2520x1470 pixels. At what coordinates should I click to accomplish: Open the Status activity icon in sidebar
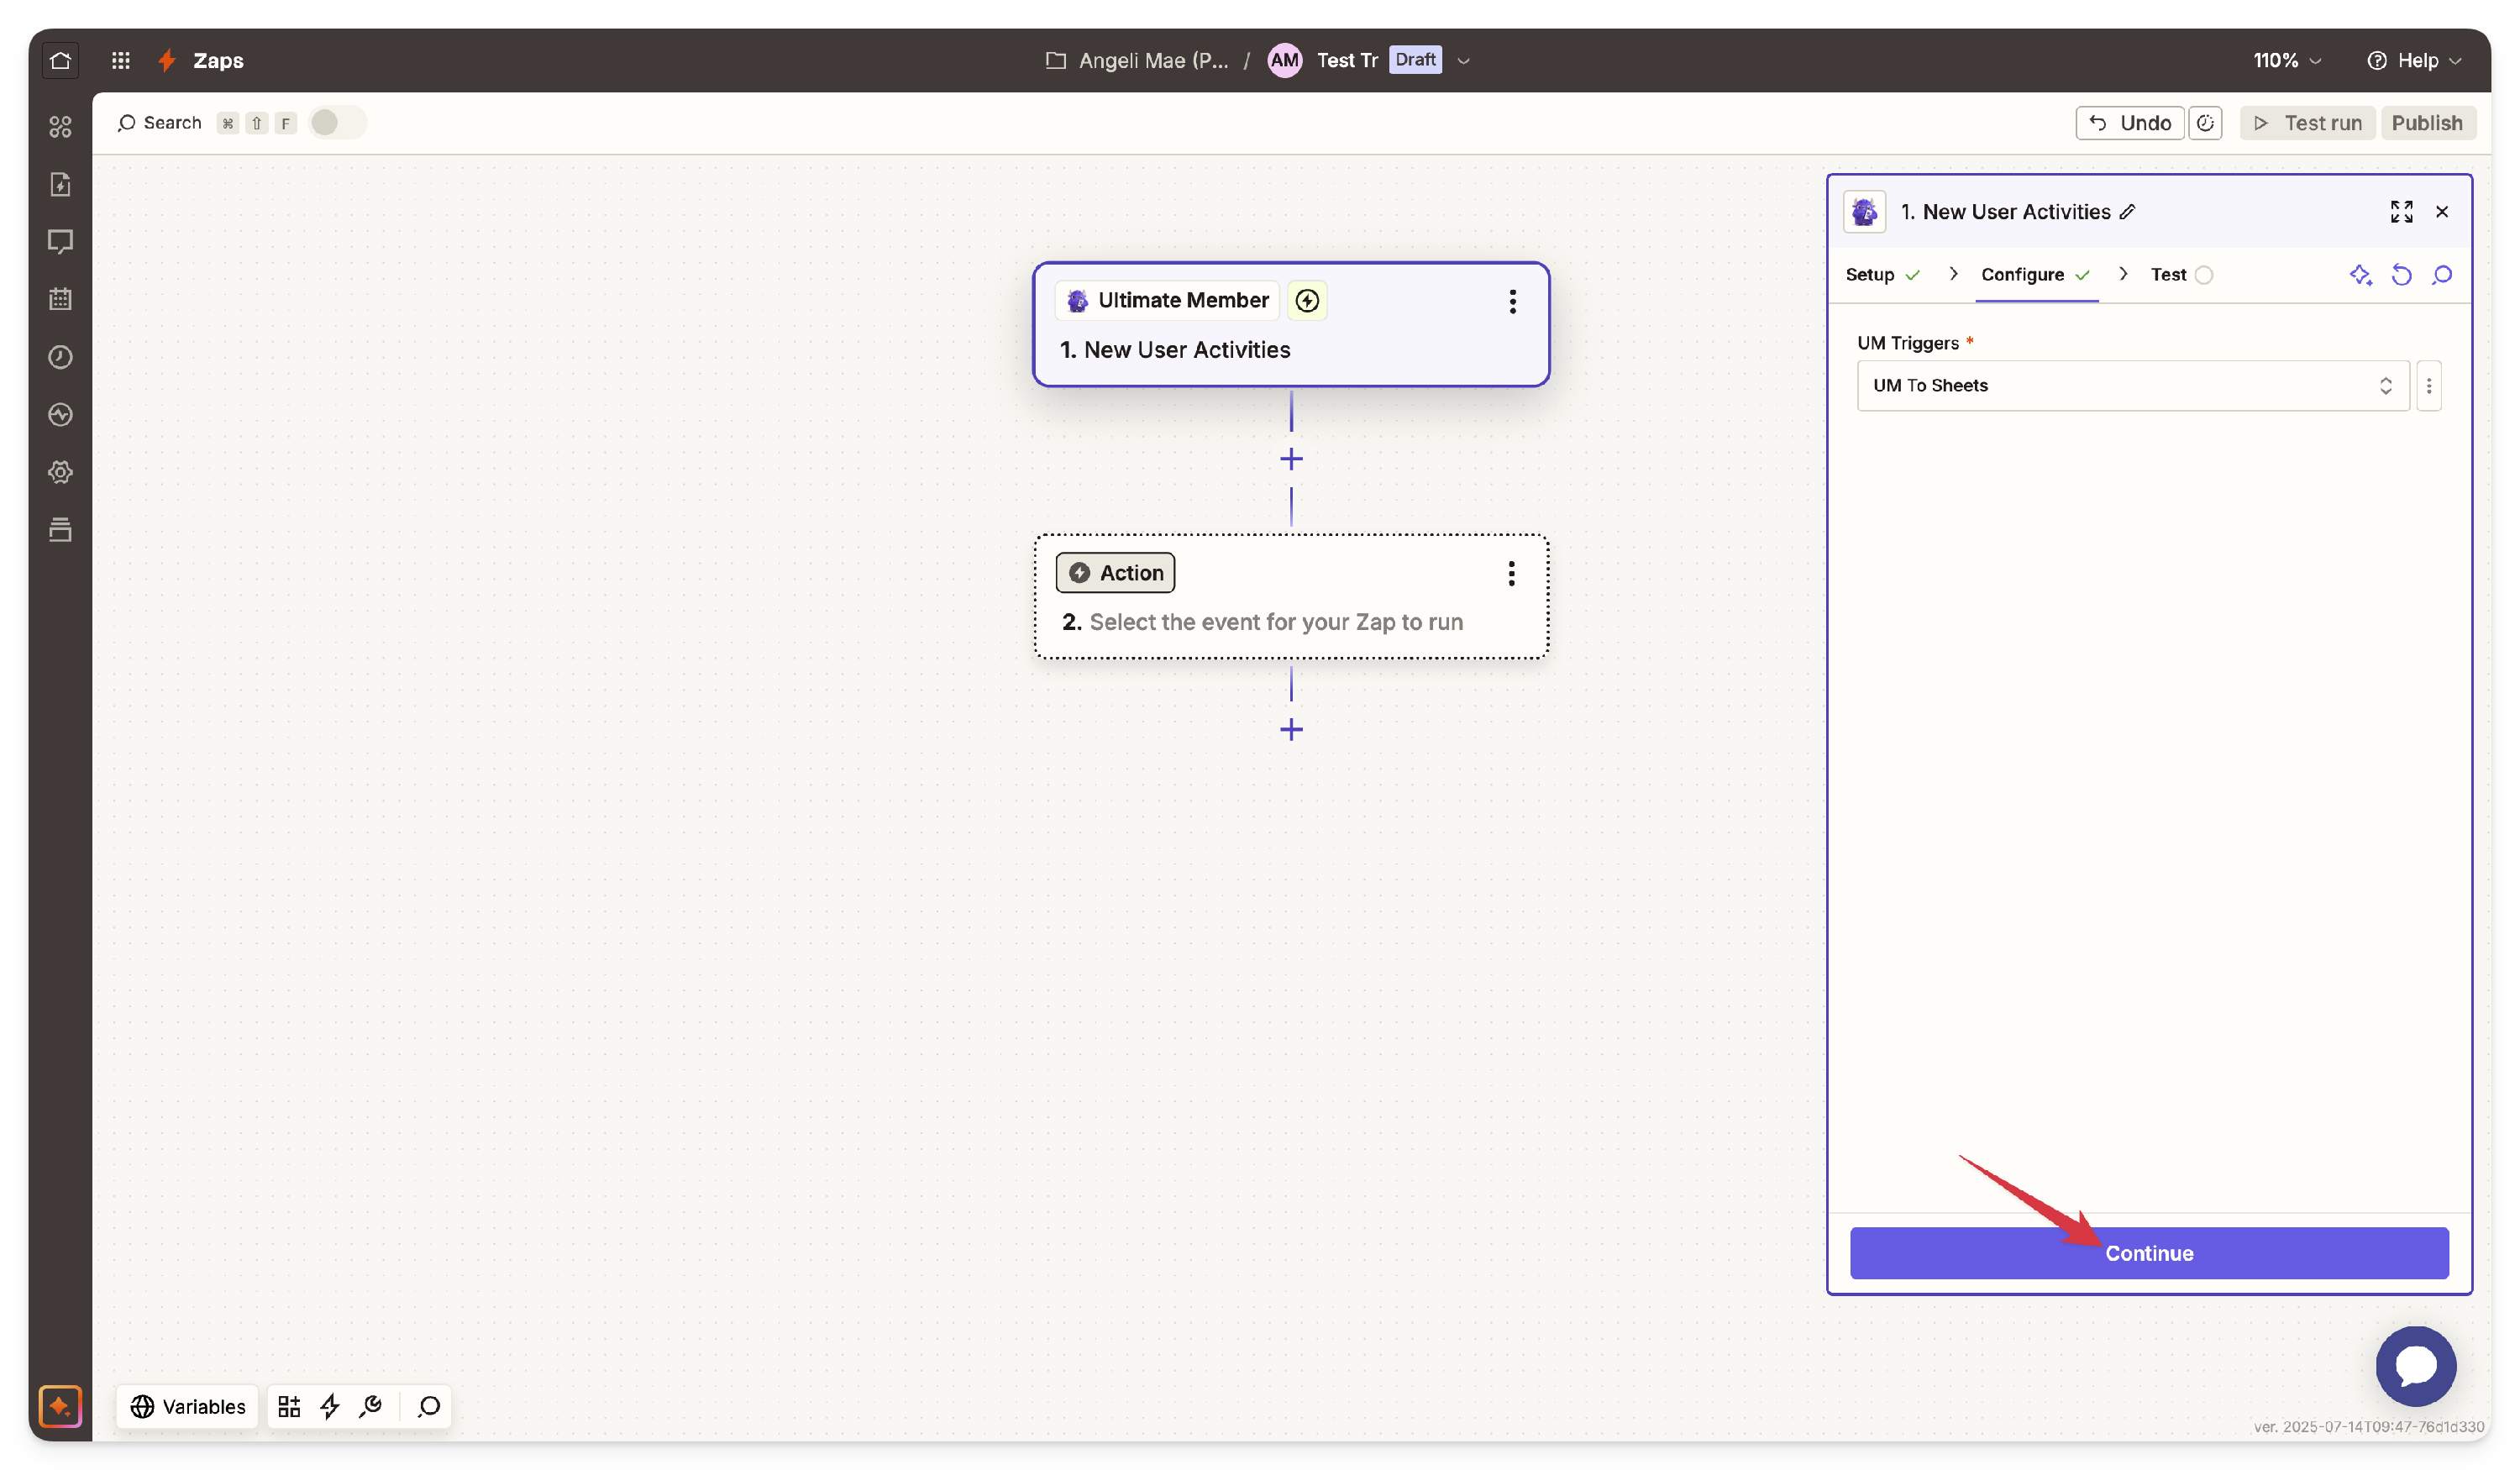click(60, 415)
